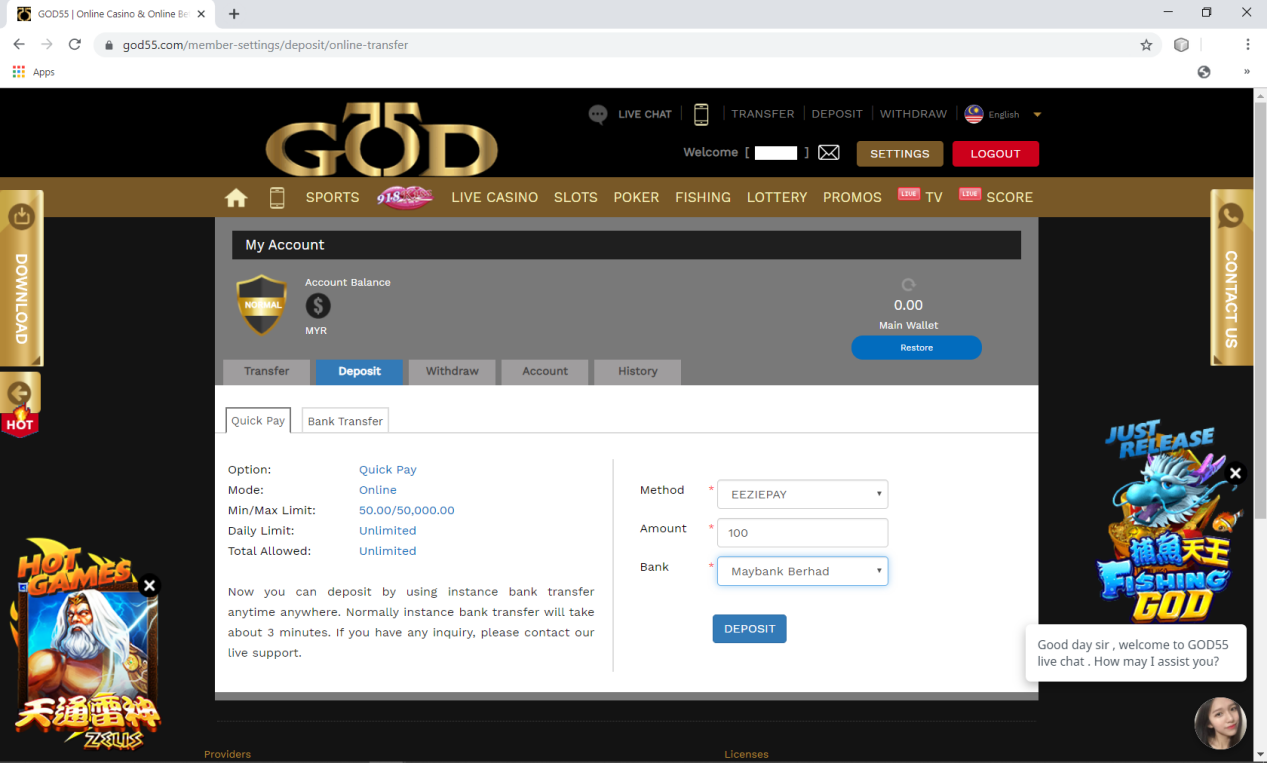Click the GOD55 logo
The image size is (1267, 763).
pyautogui.click(x=381, y=139)
